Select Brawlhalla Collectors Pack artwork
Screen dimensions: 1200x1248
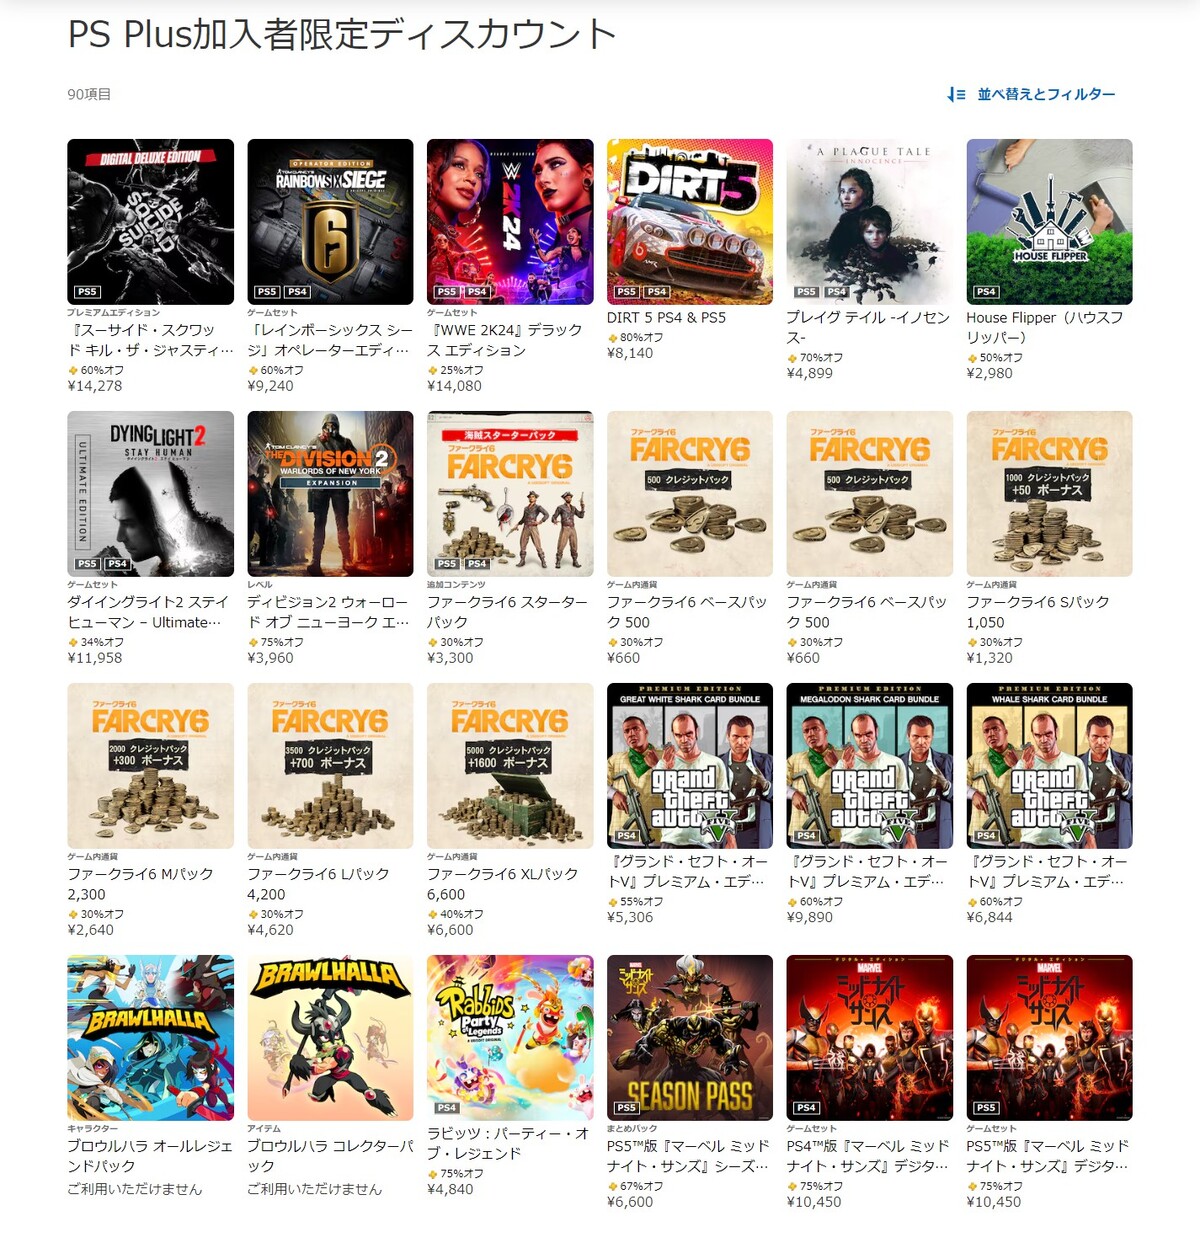[x=330, y=1038]
